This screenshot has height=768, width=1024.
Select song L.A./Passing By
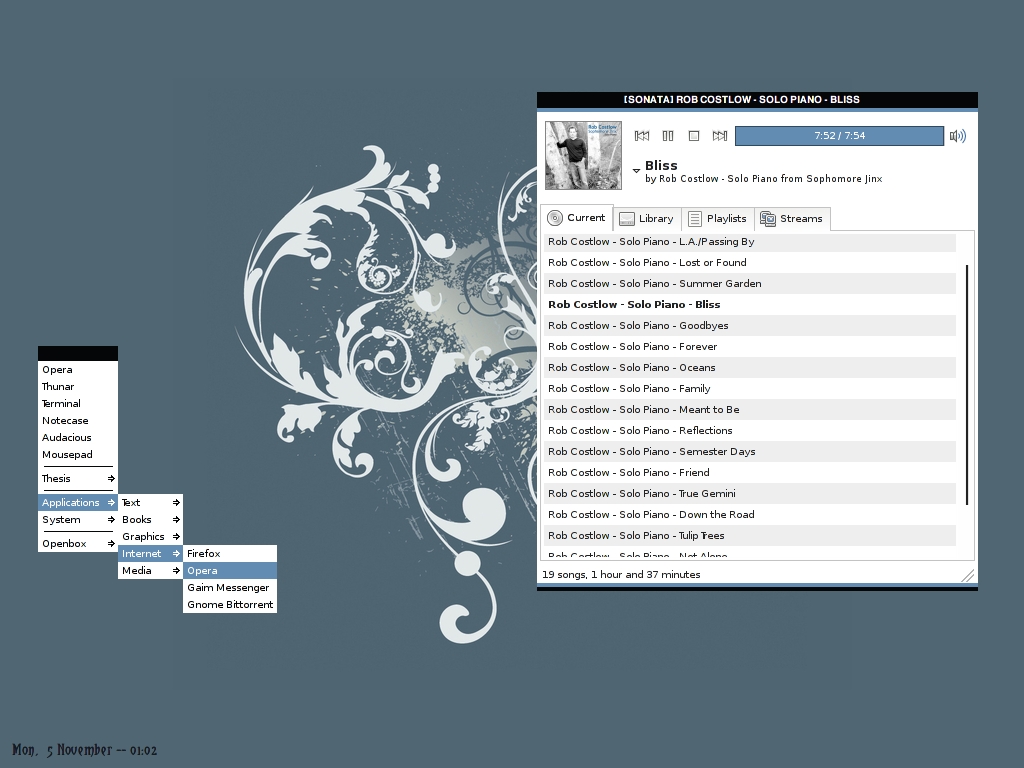tap(750, 242)
